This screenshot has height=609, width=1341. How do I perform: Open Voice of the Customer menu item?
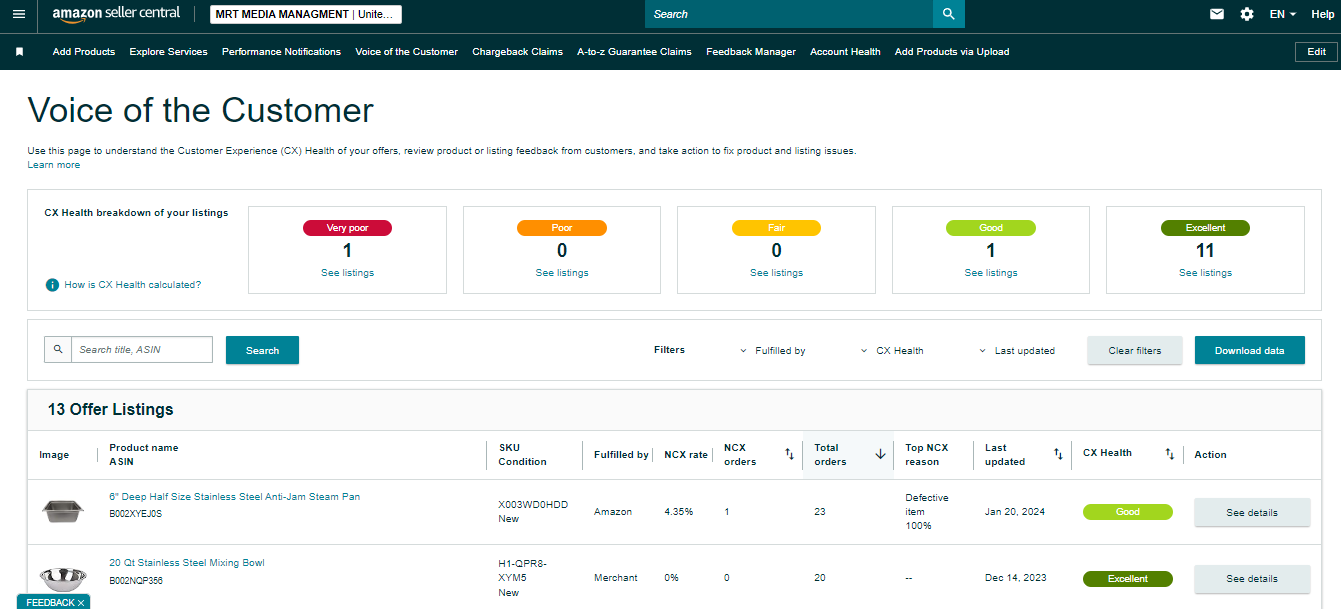coord(406,52)
